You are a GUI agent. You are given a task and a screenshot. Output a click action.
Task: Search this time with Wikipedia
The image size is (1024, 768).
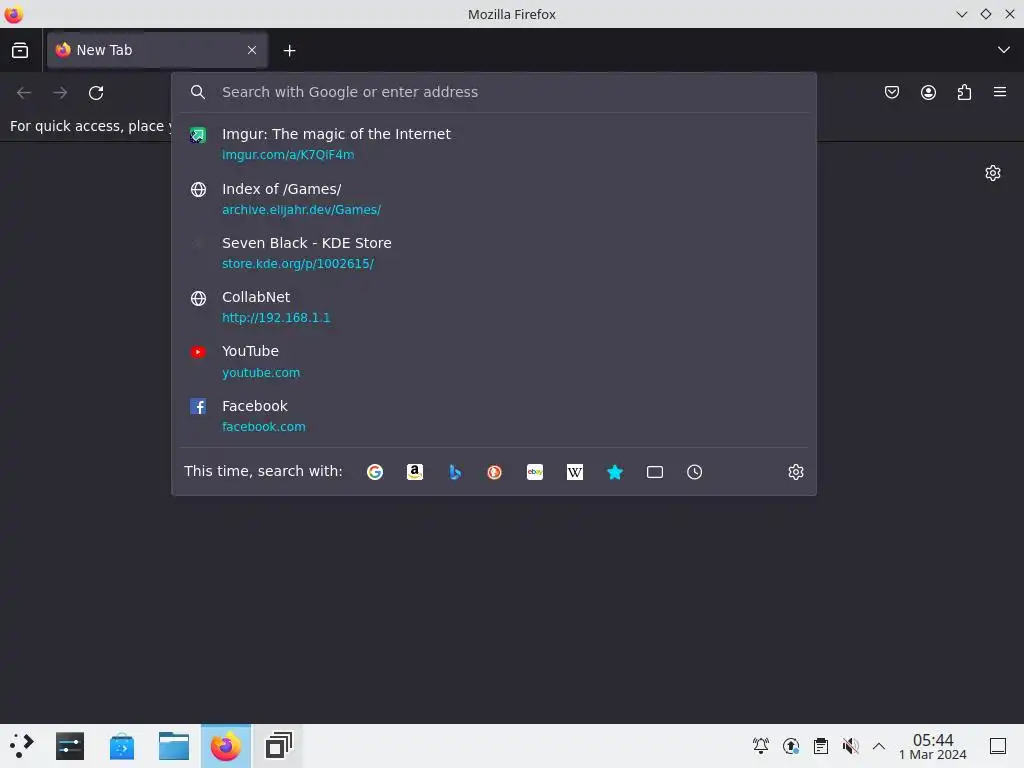click(575, 472)
